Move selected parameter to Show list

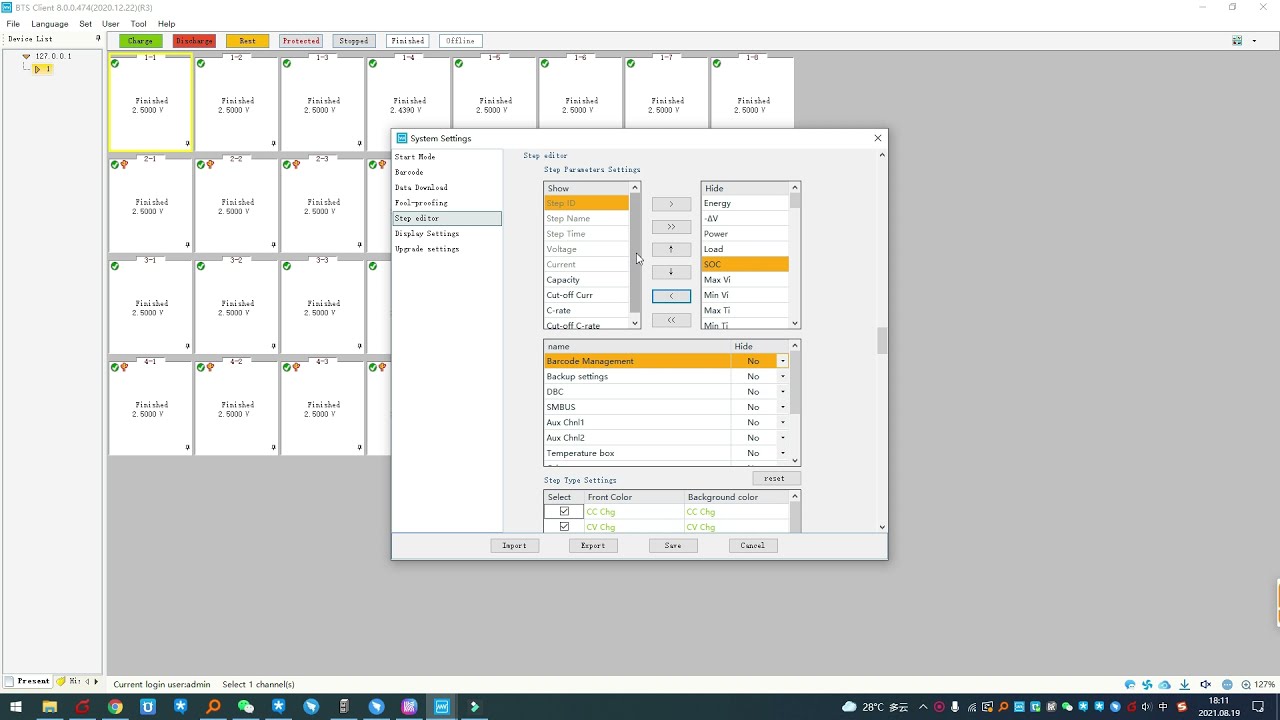pyautogui.click(x=671, y=296)
